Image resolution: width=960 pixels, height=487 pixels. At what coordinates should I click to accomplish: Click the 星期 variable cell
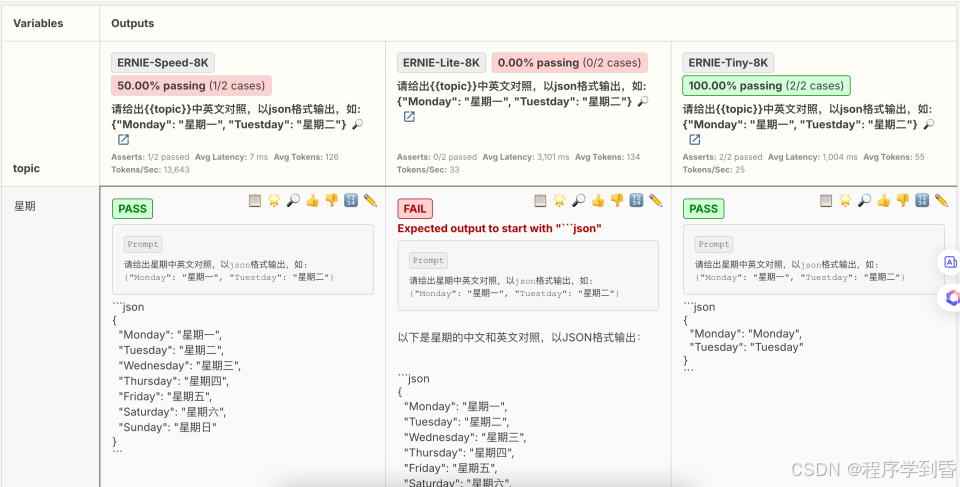24,206
